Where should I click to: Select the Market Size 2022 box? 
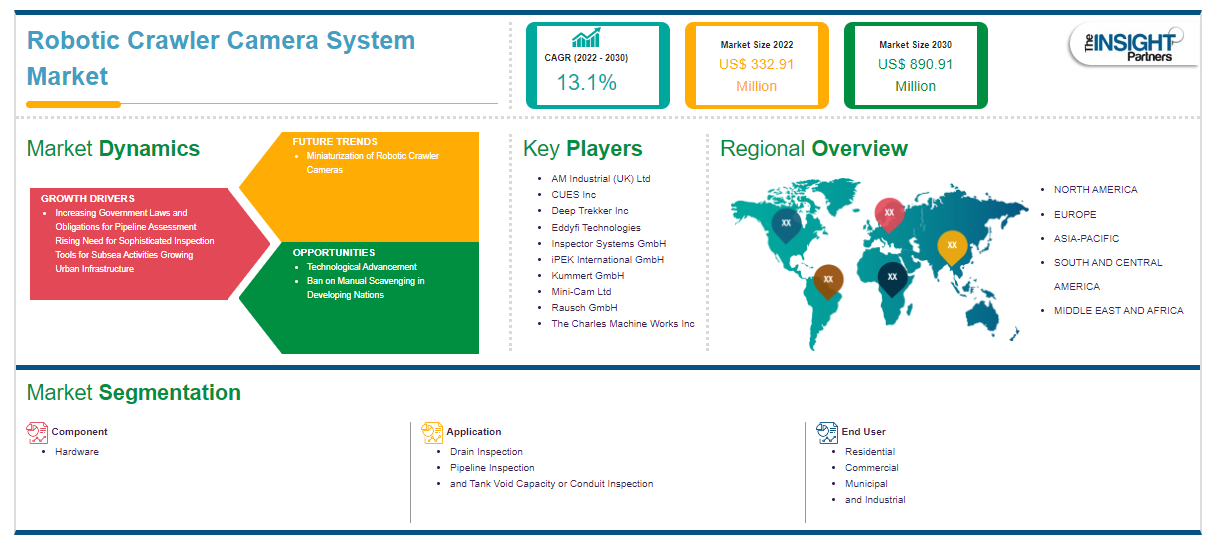756,65
